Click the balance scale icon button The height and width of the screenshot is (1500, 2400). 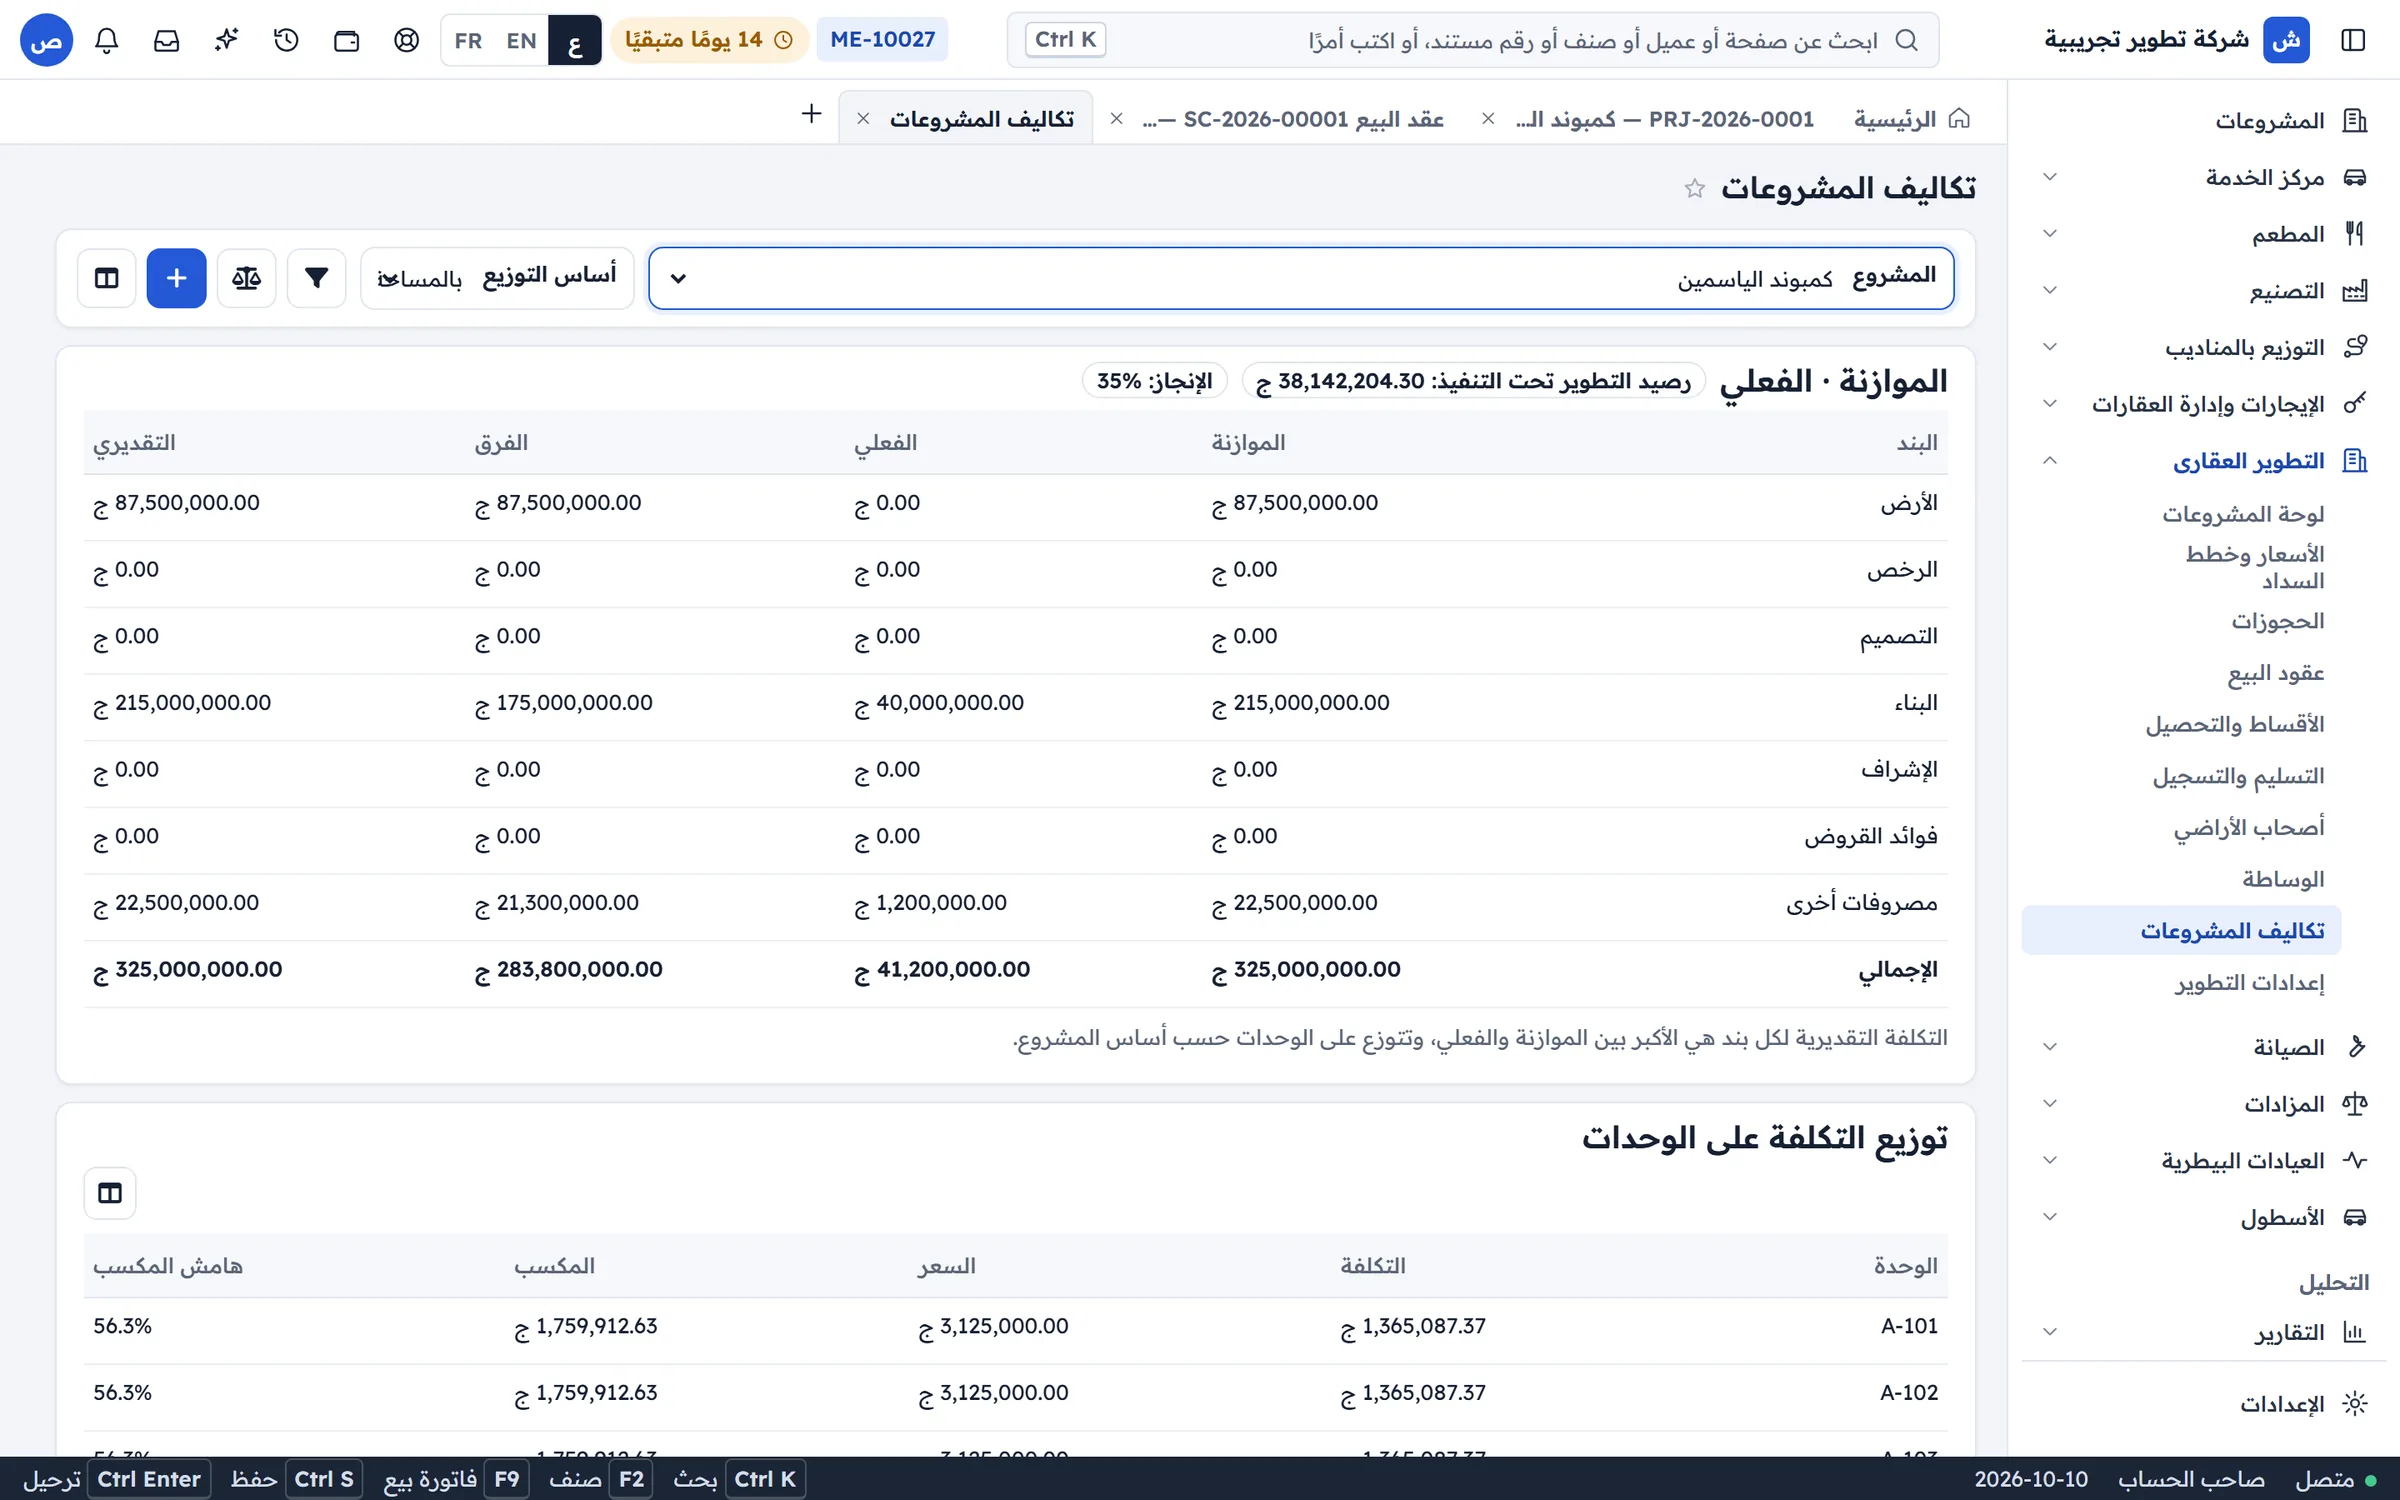point(246,278)
